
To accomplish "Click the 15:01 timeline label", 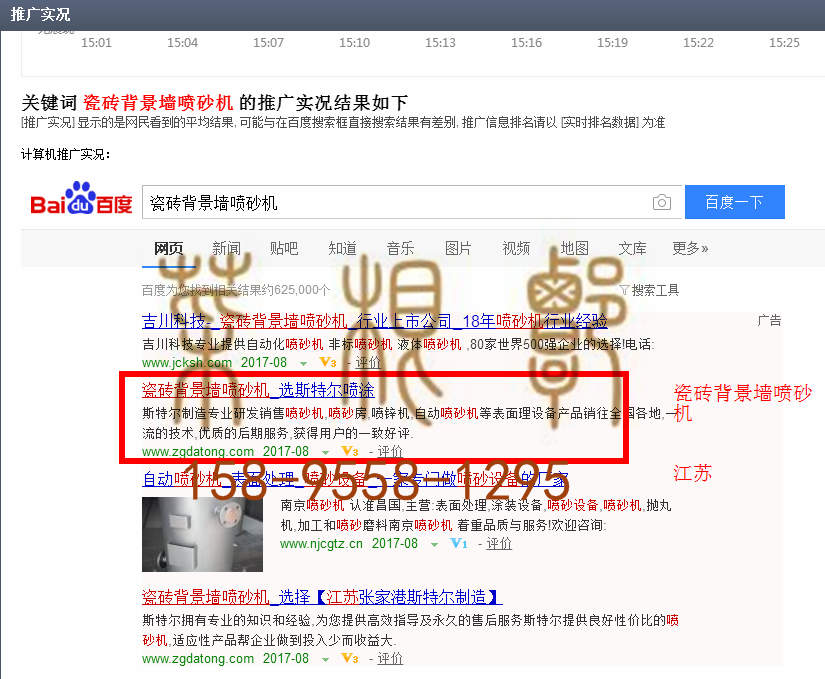I will [x=96, y=43].
